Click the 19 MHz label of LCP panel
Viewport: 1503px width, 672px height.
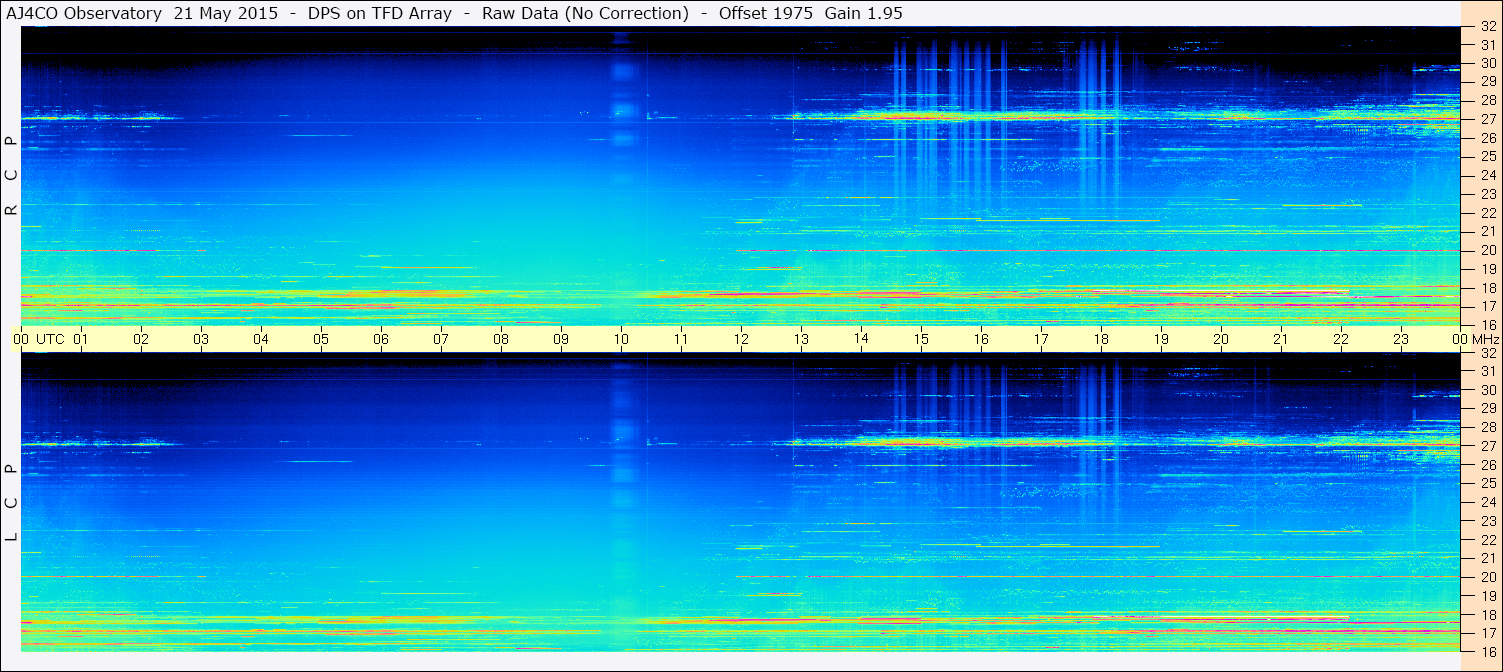(1488, 596)
